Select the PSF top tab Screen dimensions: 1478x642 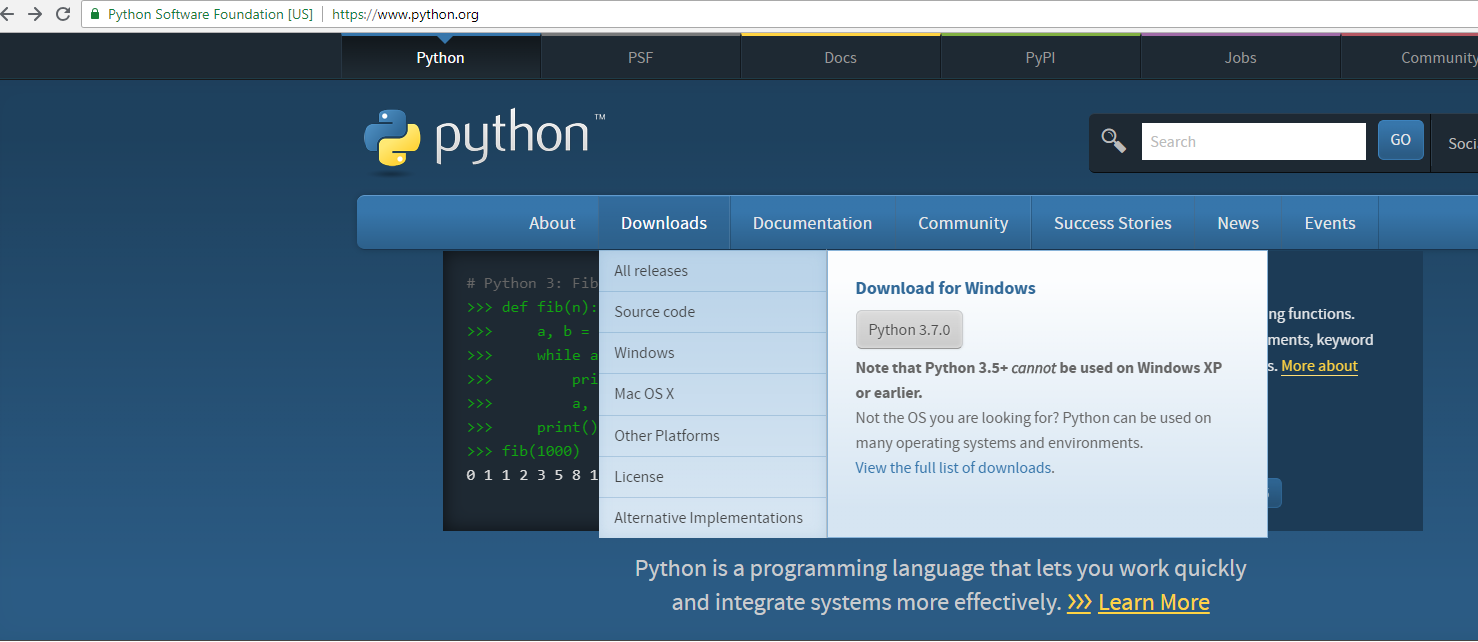coord(640,57)
